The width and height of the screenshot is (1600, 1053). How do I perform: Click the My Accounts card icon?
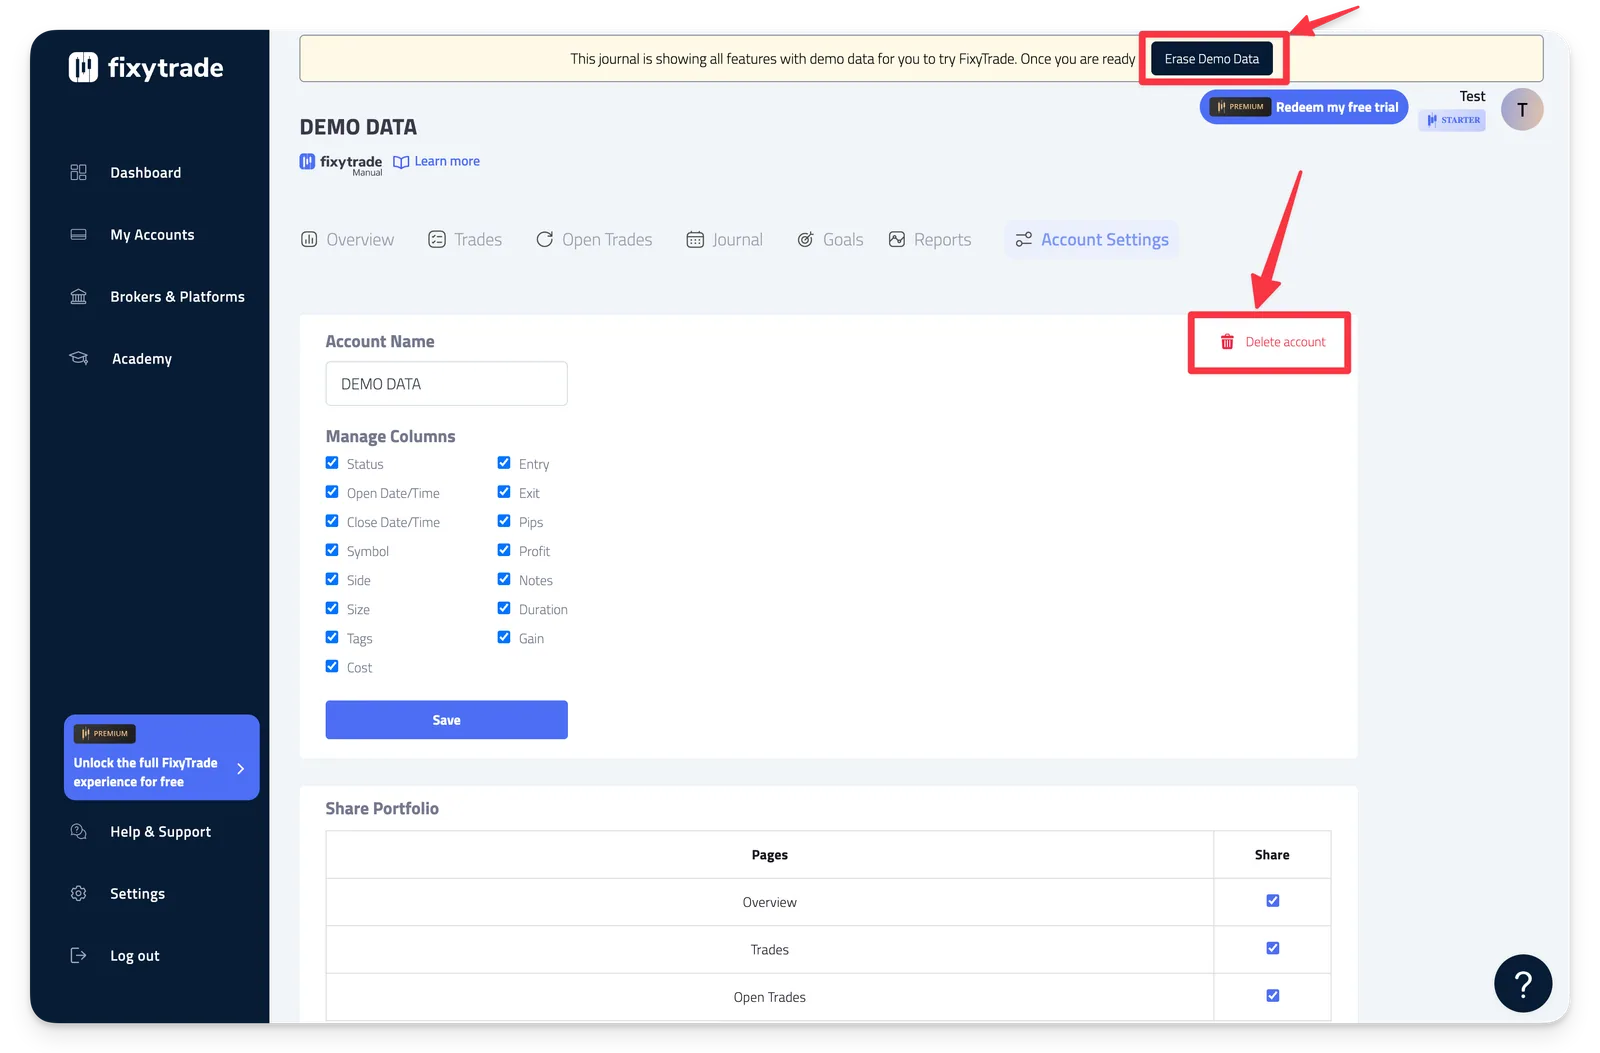[x=78, y=234]
